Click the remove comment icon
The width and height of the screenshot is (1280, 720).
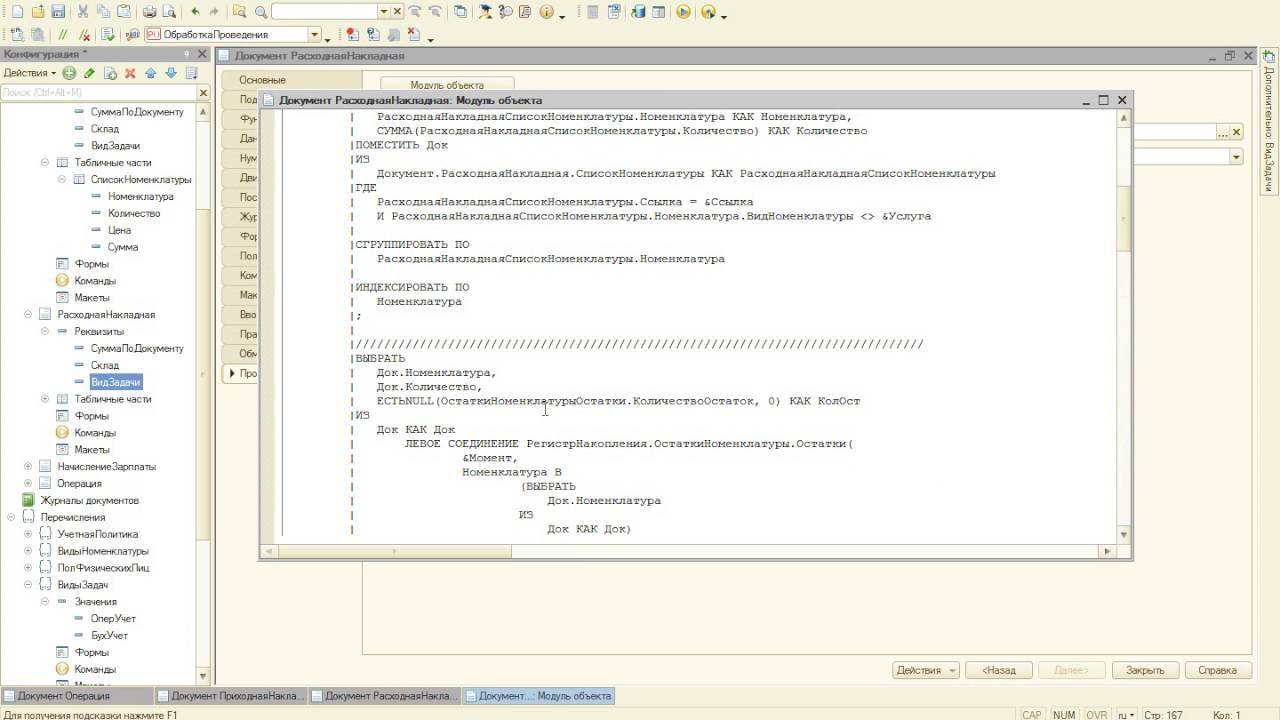(85, 35)
